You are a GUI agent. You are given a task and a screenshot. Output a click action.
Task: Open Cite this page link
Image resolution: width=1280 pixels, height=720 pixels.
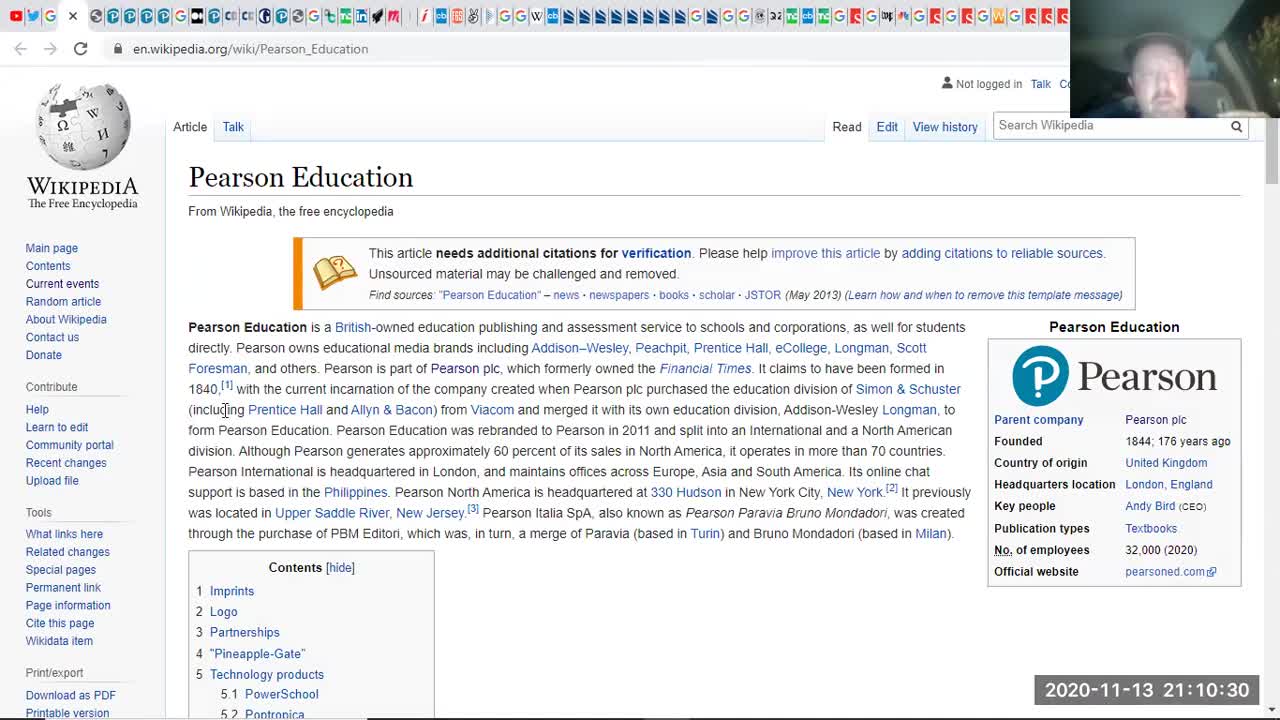[x=60, y=624]
